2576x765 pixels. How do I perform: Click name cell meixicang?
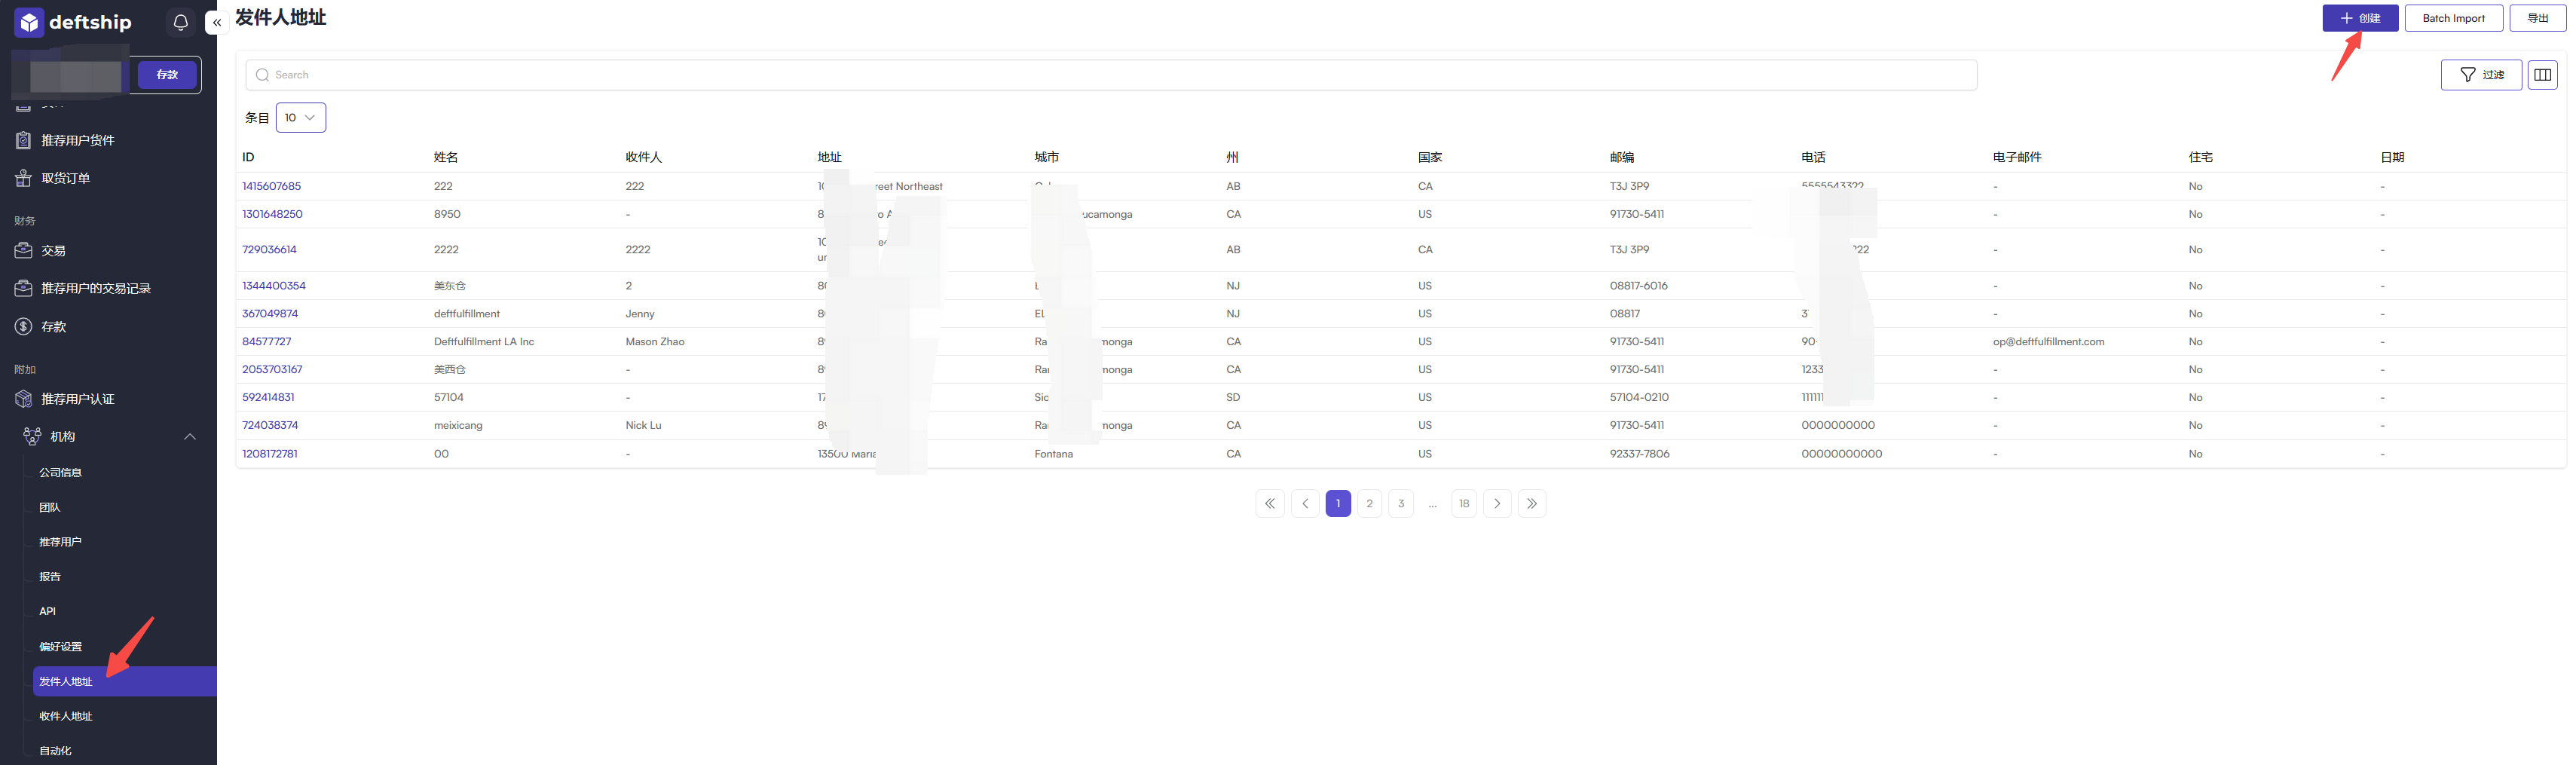[458, 426]
